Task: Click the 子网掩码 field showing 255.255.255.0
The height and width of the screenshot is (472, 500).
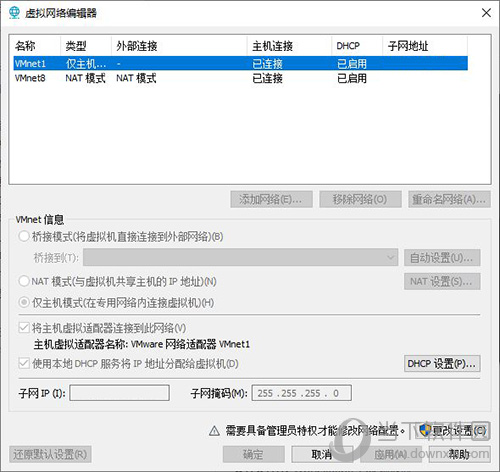Action: tap(301, 393)
